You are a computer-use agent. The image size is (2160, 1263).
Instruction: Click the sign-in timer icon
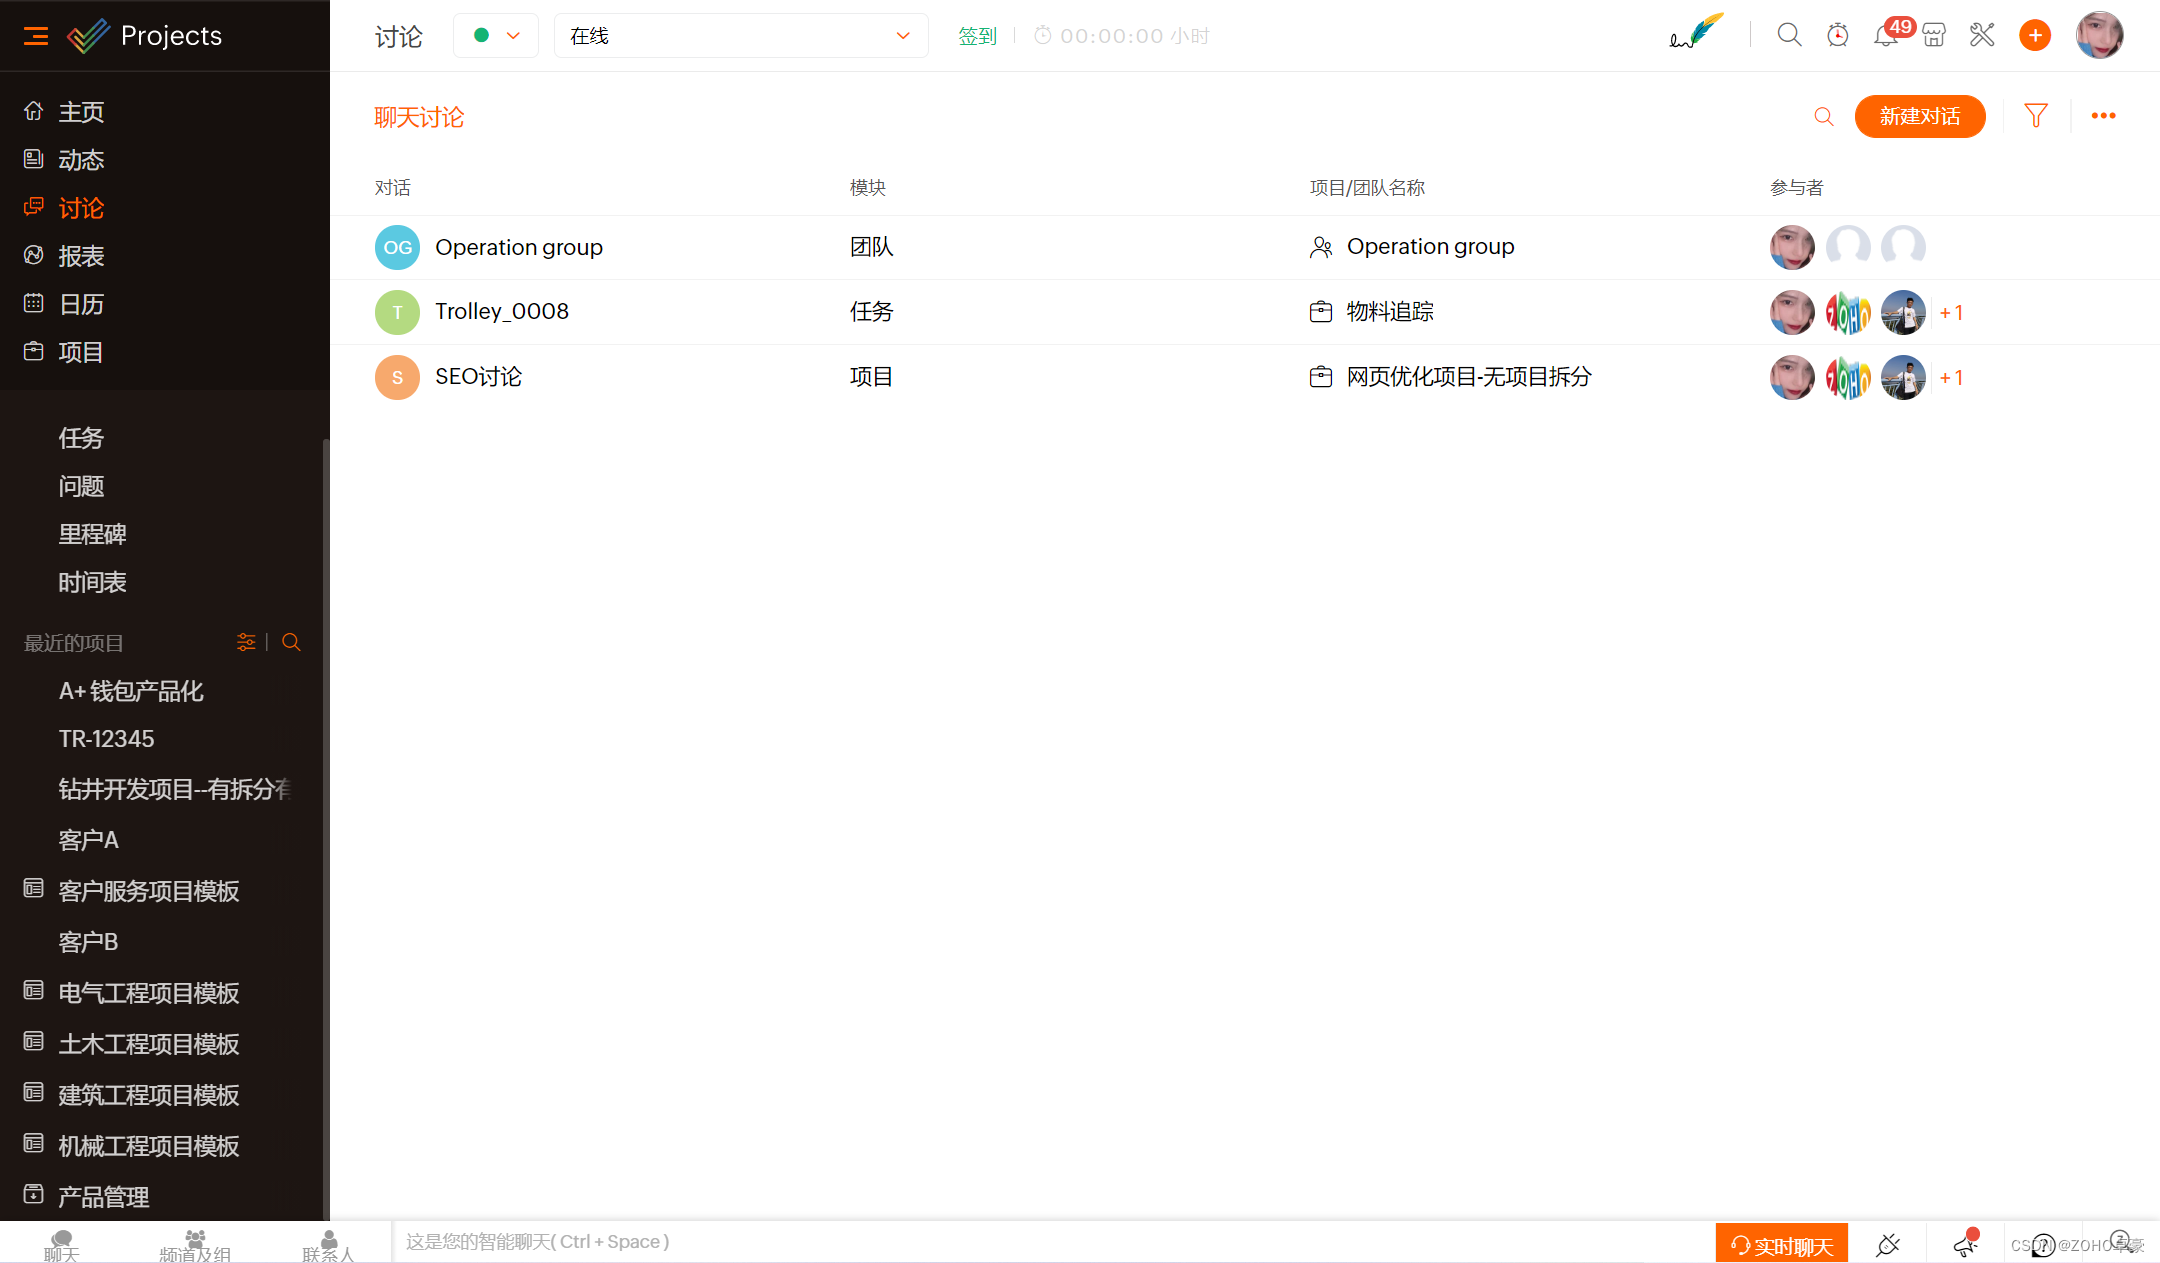tap(1043, 35)
